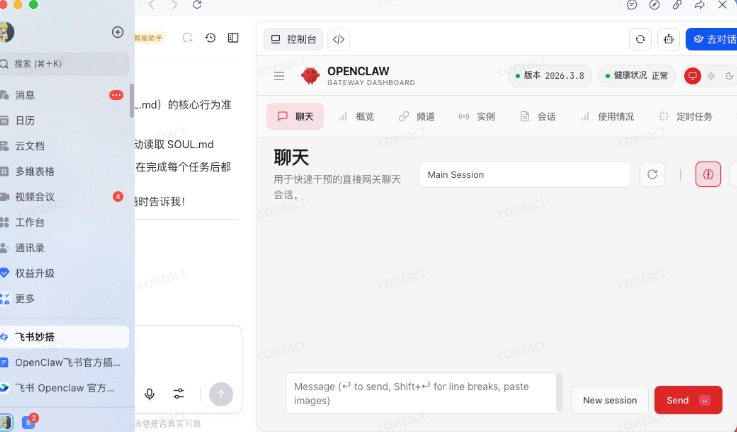
Task: Open 视频会议 video meetings in sidebar
Action: point(64,196)
